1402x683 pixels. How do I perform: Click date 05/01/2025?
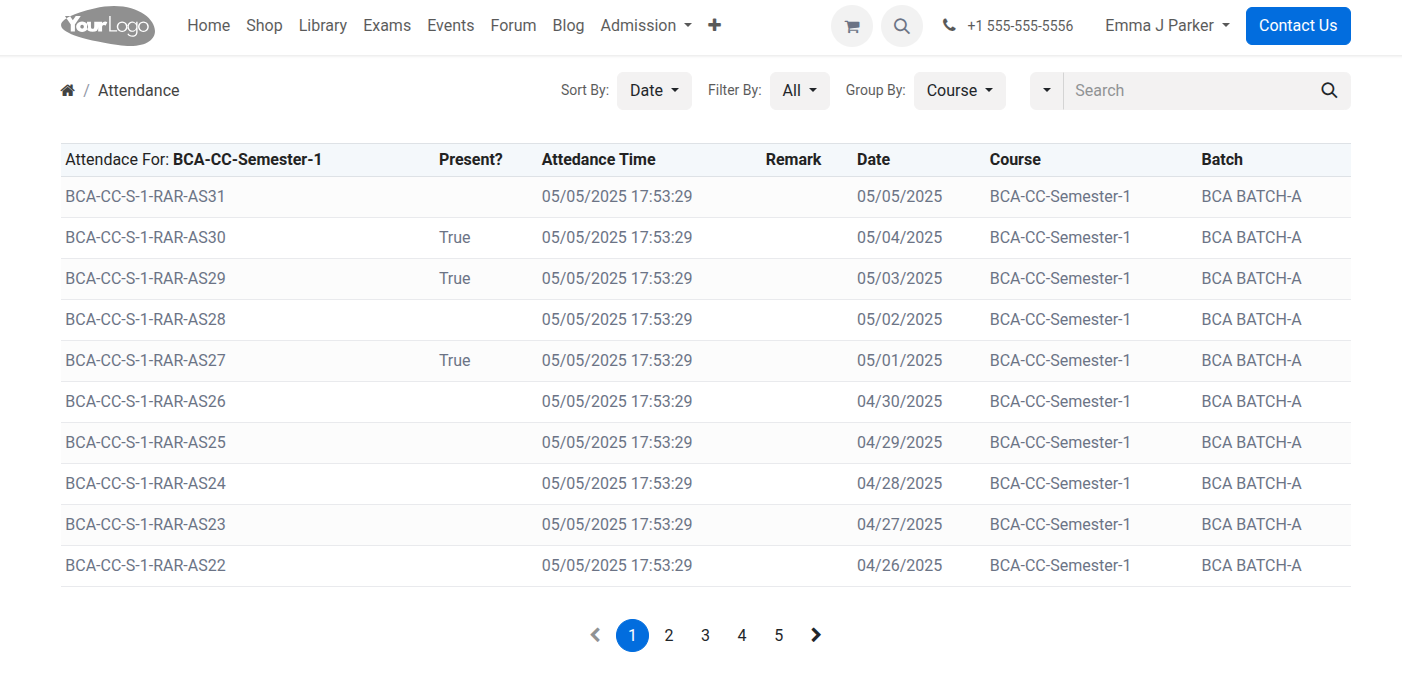pyautogui.click(x=900, y=361)
